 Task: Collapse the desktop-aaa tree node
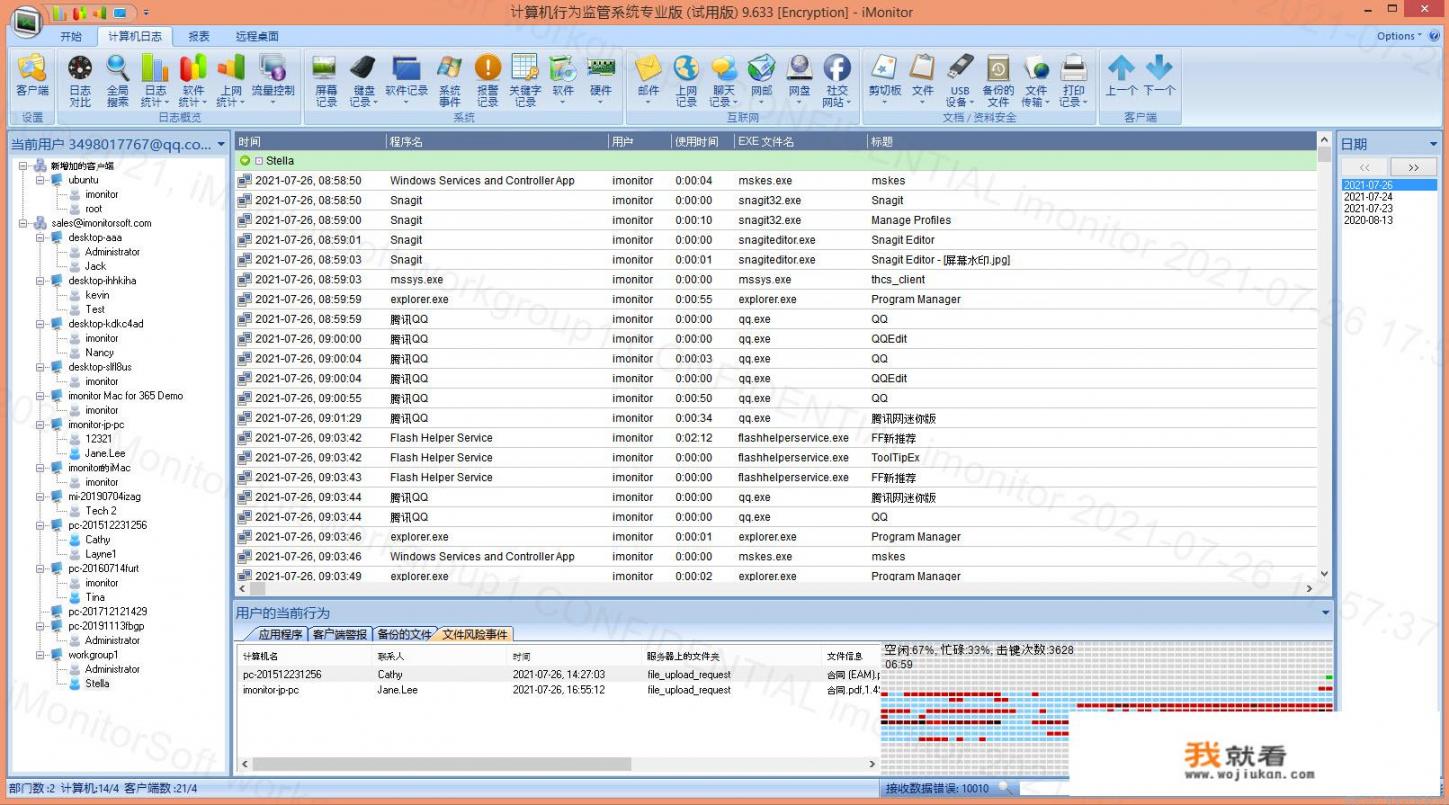click(x=40, y=237)
